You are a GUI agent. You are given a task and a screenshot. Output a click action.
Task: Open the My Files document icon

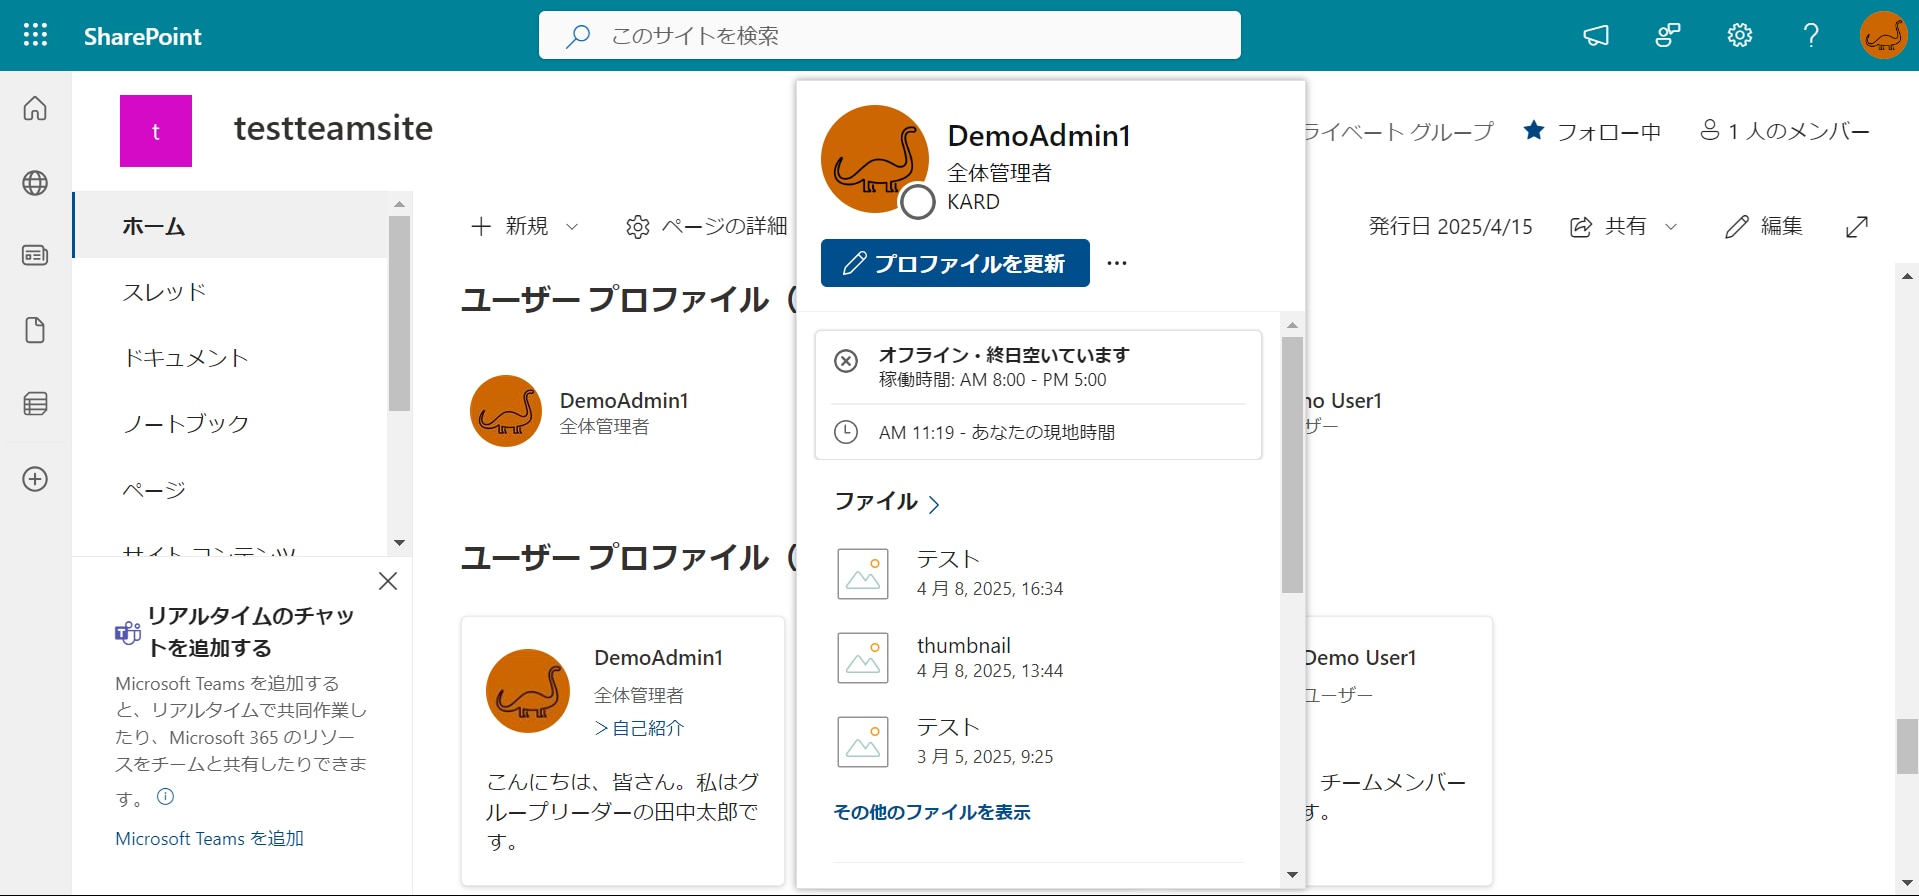click(35, 330)
